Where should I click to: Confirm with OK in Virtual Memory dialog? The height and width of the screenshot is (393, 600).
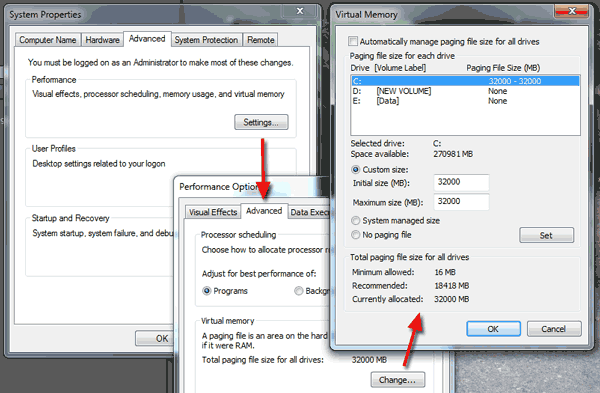click(x=493, y=329)
